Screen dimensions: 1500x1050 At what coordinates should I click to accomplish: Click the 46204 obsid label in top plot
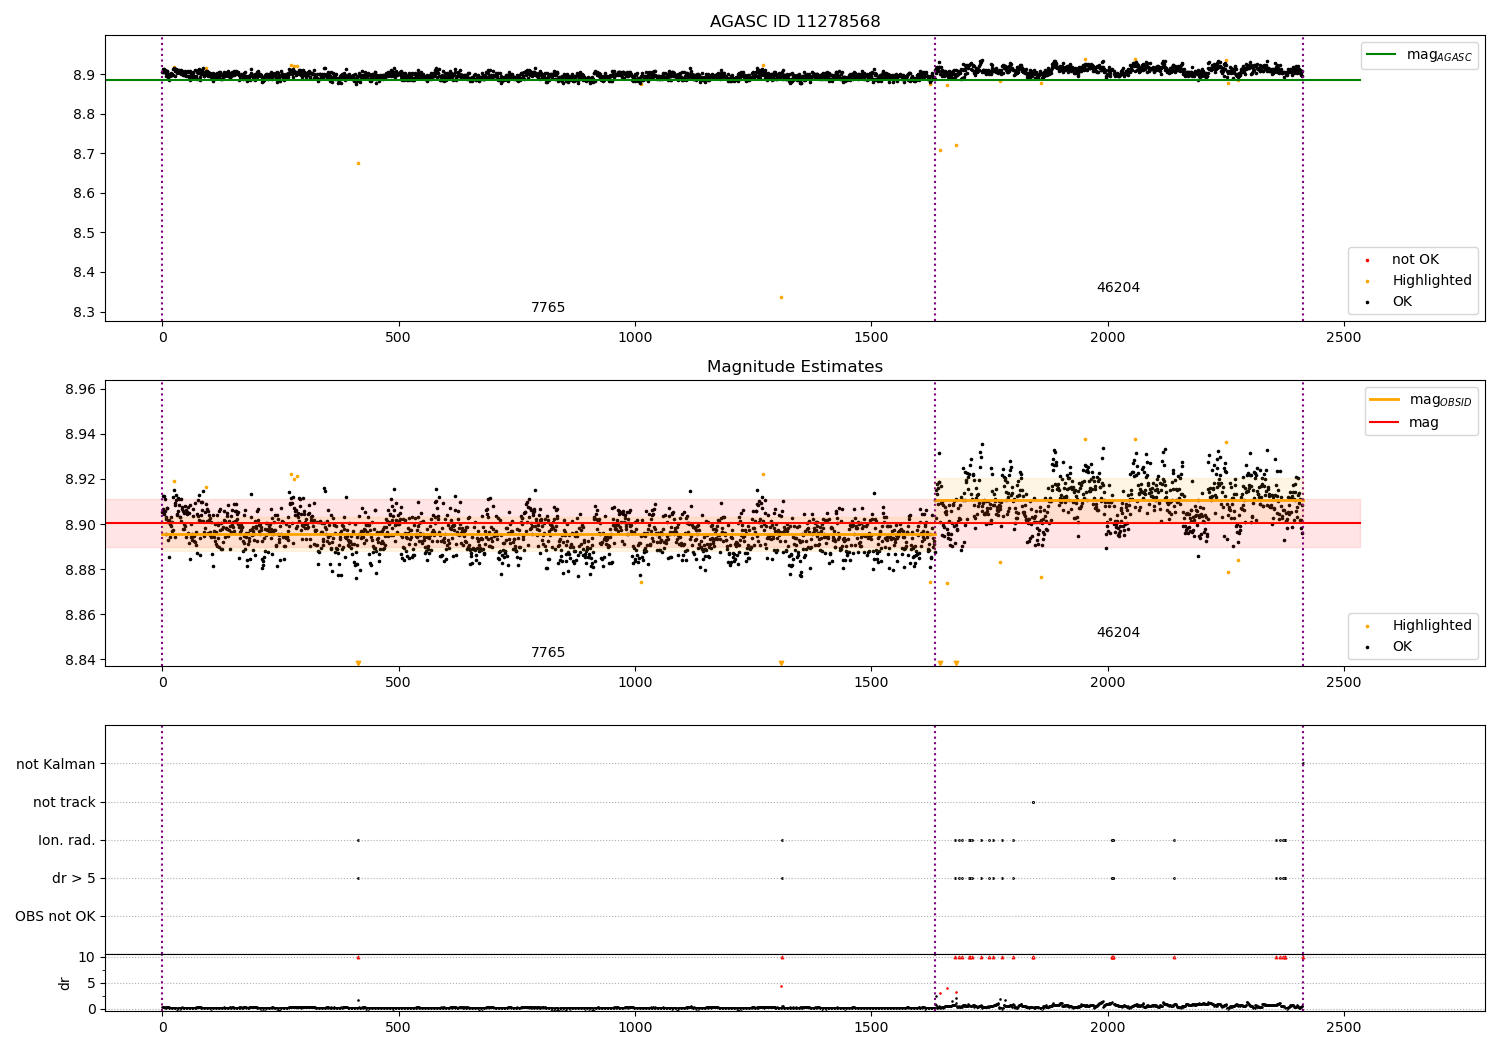1118,288
